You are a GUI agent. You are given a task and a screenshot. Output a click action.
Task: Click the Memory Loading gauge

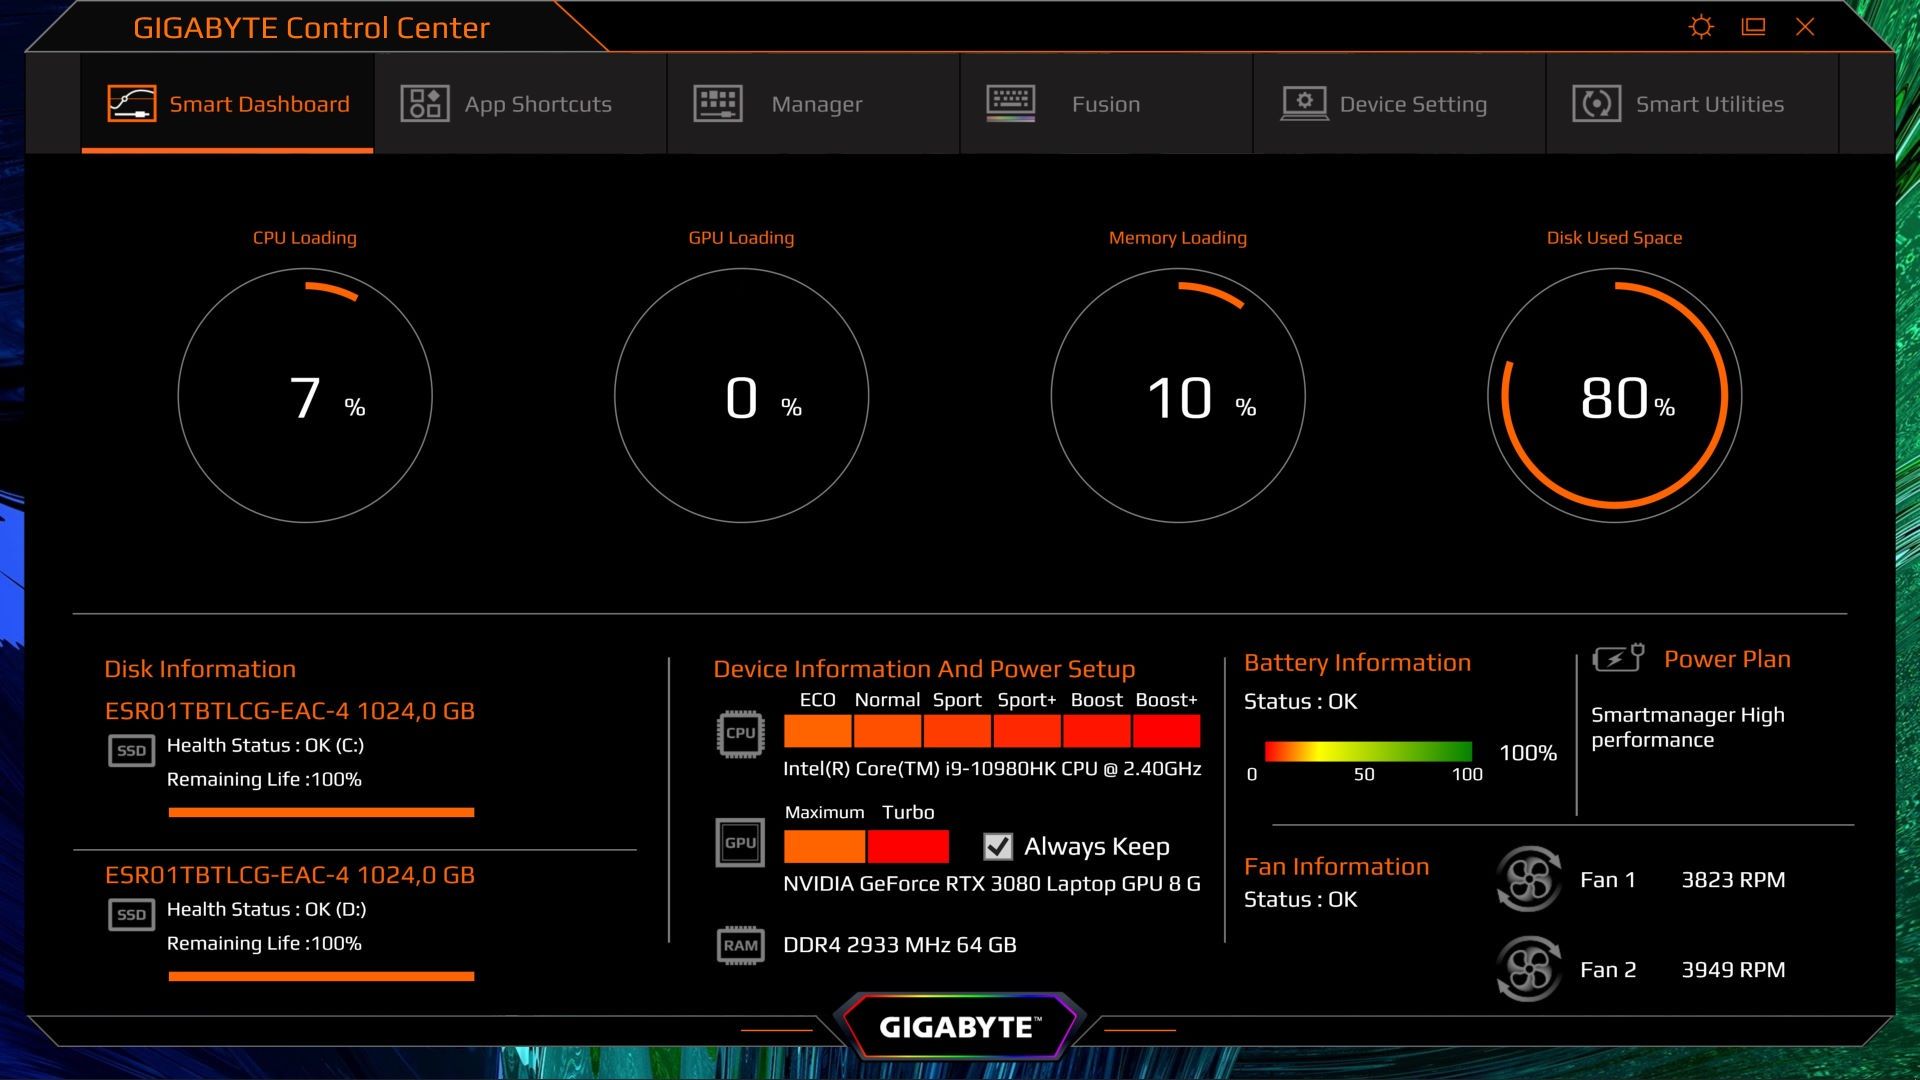[1178, 396]
